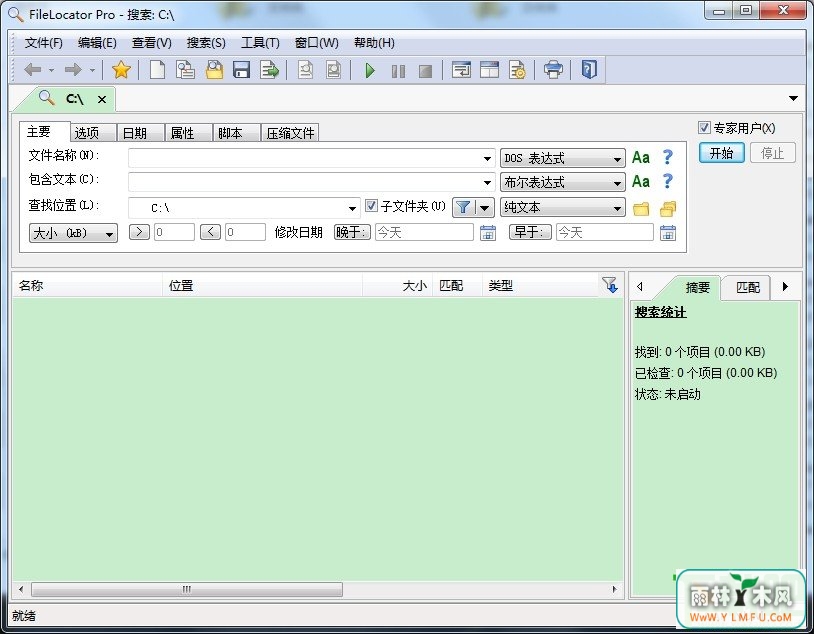Pause the search with pause icon
The height and width of the screenshot is (634, 814).
coord(398,71)
